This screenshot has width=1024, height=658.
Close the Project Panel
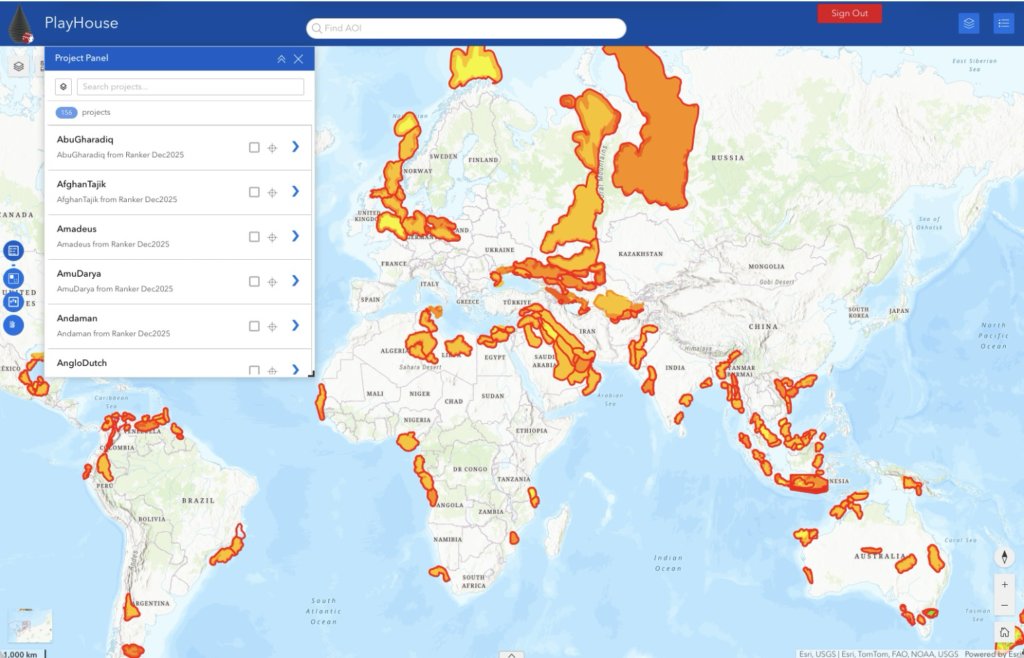(298, 59)
